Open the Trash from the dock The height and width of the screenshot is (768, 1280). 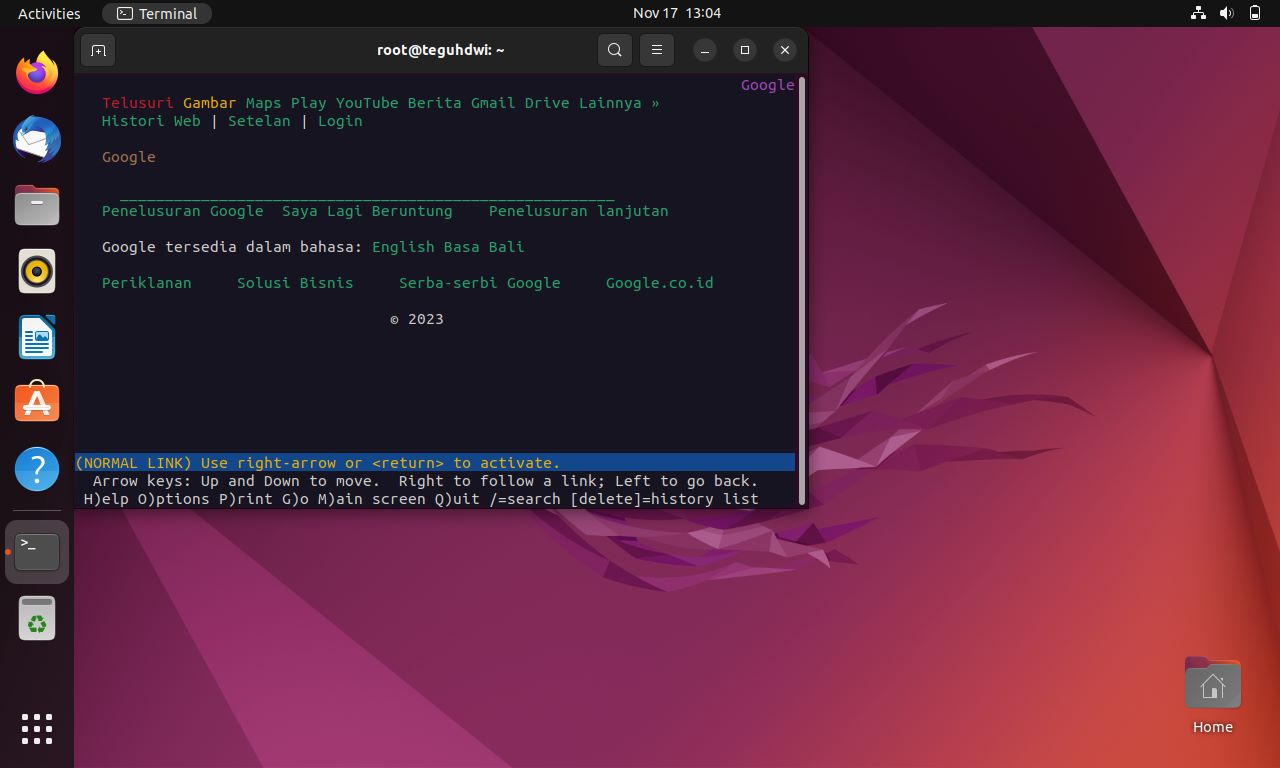[x=37, y=618]
